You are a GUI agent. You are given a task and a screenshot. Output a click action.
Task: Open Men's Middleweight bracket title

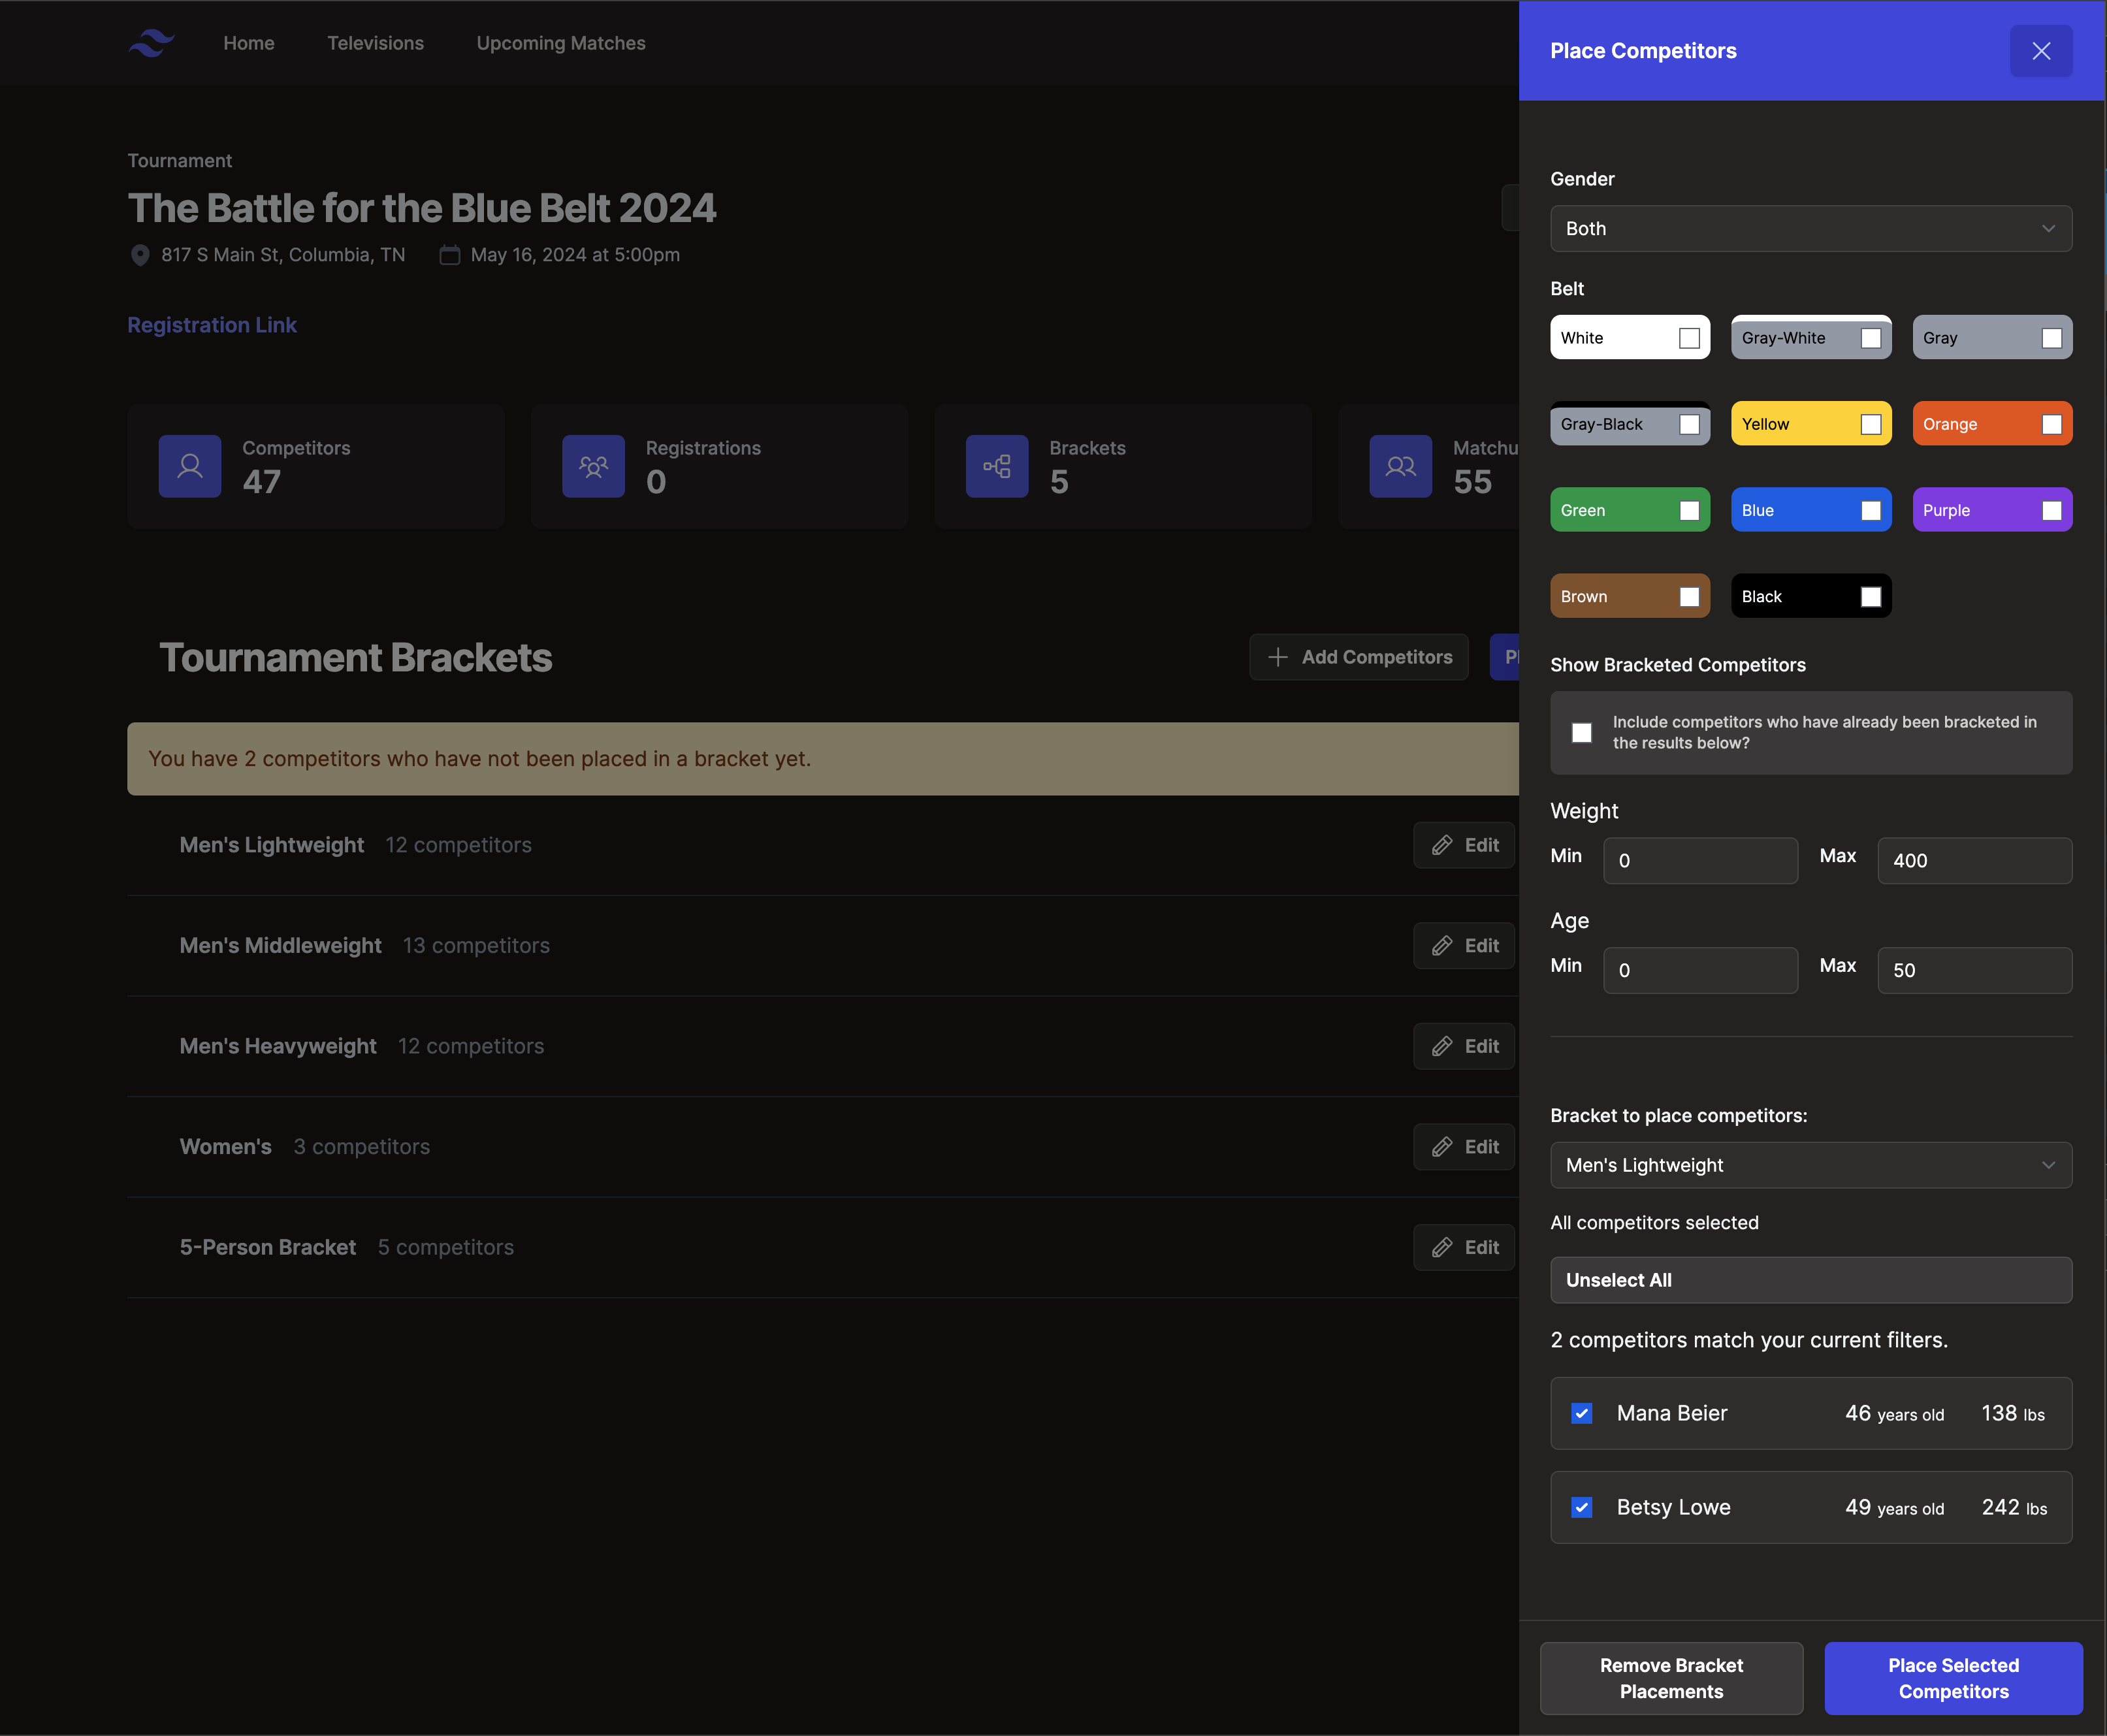281,946
